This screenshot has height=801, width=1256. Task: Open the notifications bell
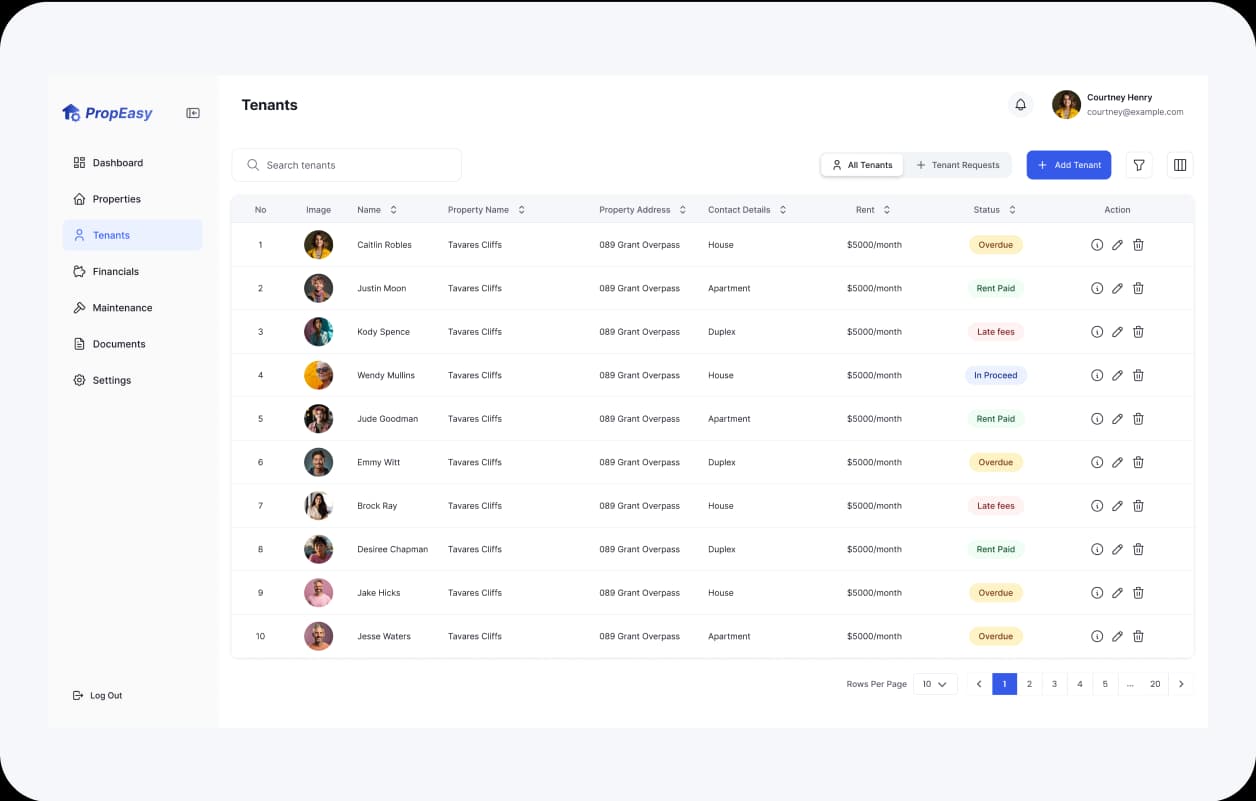(x=1020, y=104)
